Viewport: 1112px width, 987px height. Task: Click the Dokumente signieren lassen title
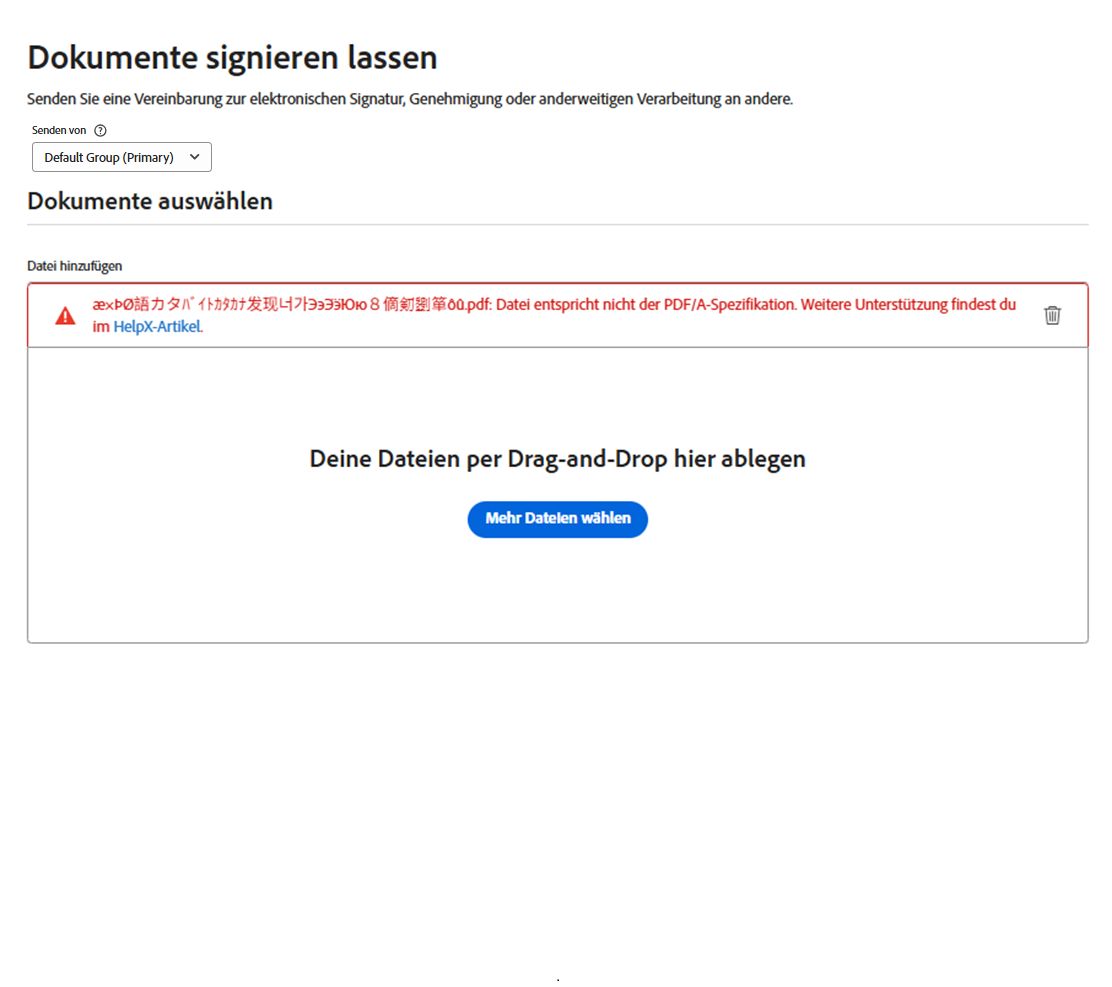232,57
